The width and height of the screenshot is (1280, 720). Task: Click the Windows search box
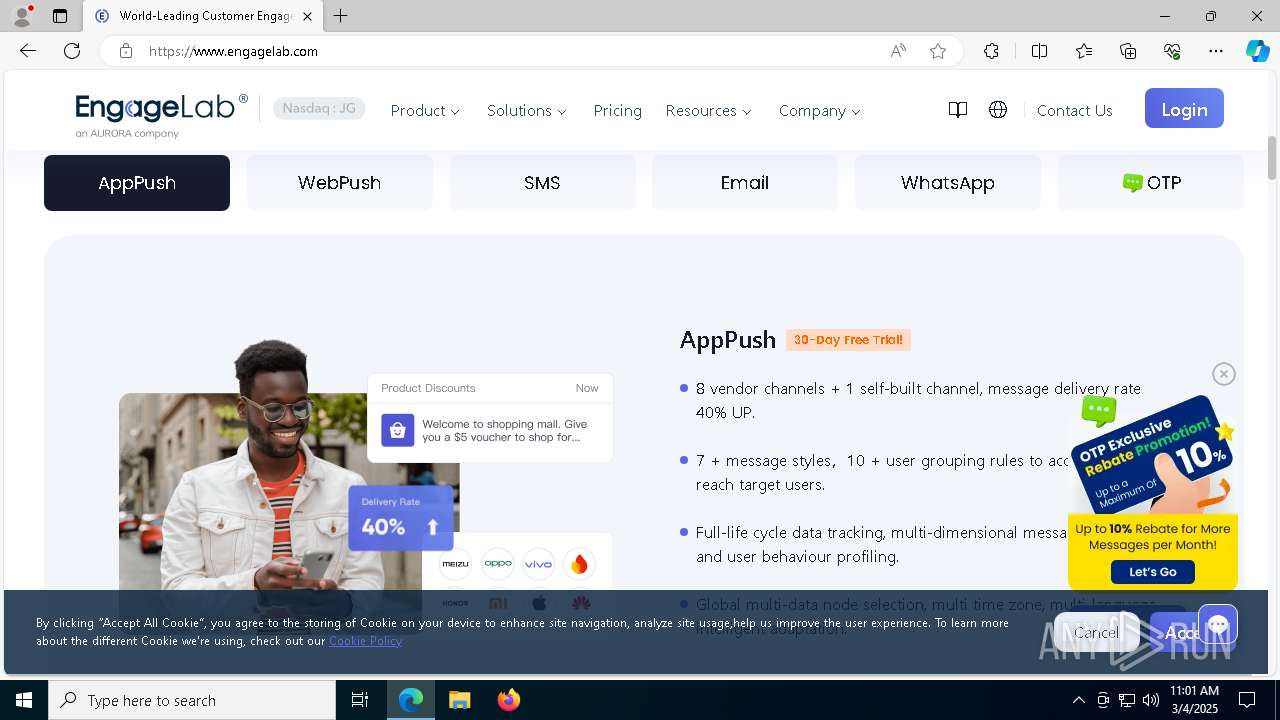pyautogui.click(x=192, y=700)
